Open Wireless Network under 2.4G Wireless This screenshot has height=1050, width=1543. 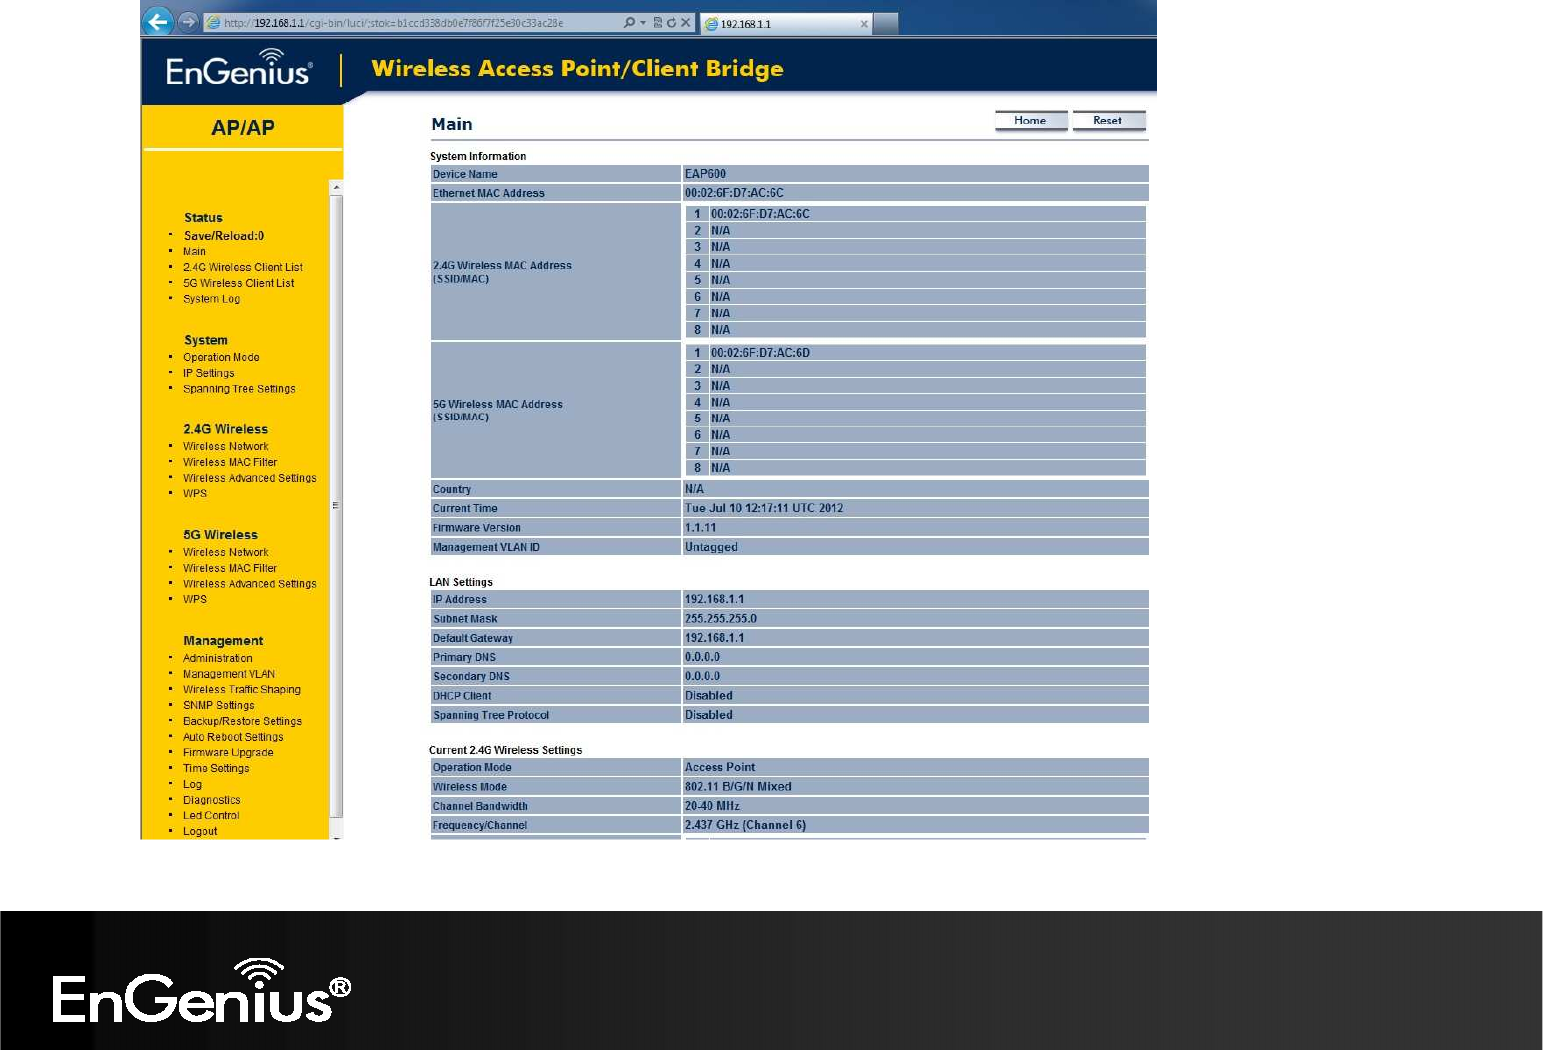point(226,447)
